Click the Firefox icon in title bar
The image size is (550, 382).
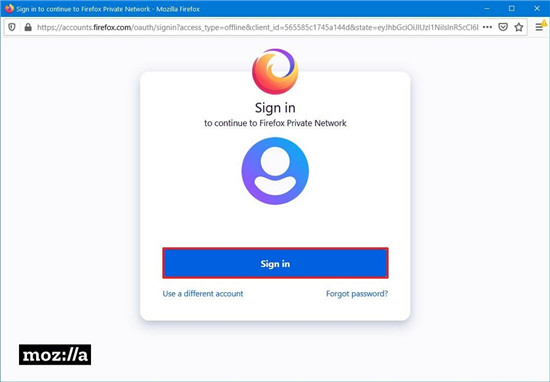click(x=9, y=8)
